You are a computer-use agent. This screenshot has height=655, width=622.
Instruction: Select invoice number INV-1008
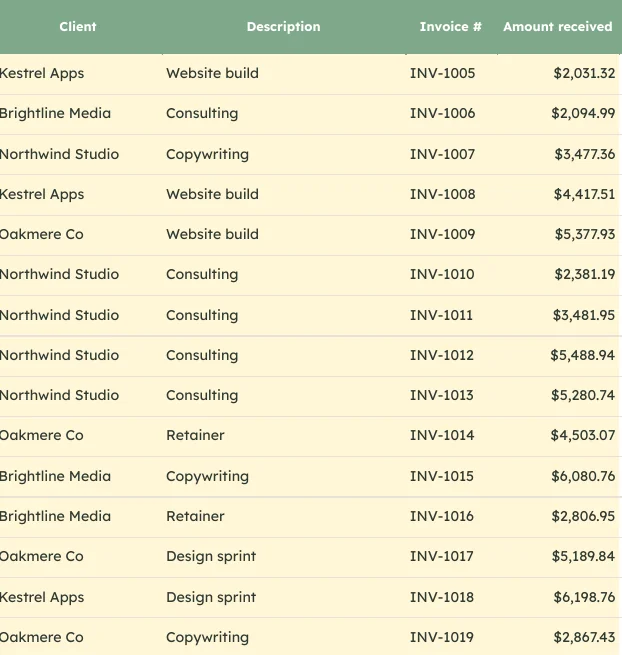click(442, 194)
